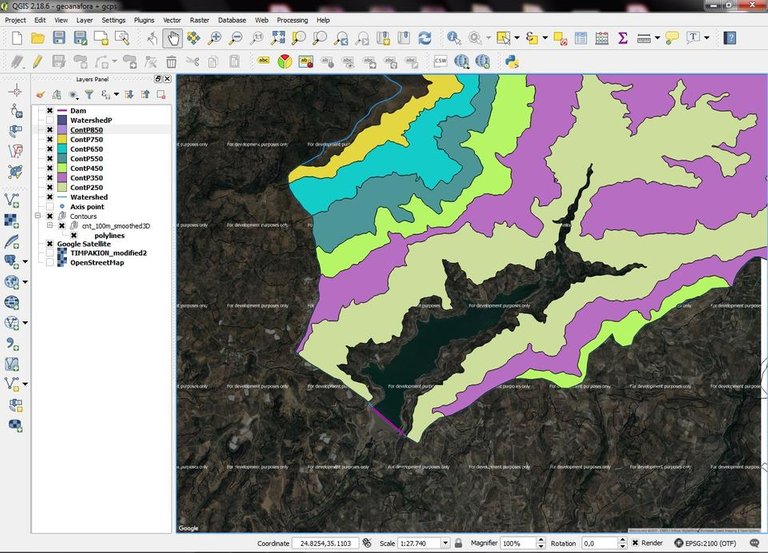
Task: Click the Zoom In magnifier tool
Action: (214, 38)
